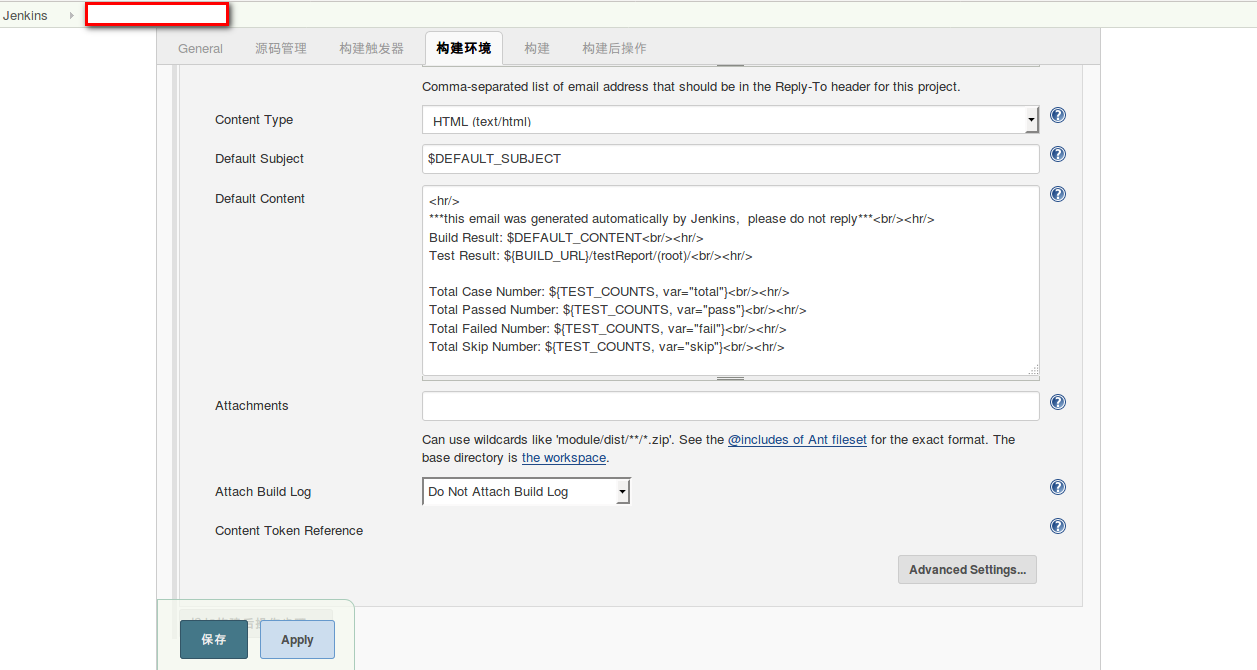Image resolution: width=1257 pixels, height=670 pixels.
Task: Open the Attach Build Log dropdown
Action: pyautogui.click(x=526, y=491)
